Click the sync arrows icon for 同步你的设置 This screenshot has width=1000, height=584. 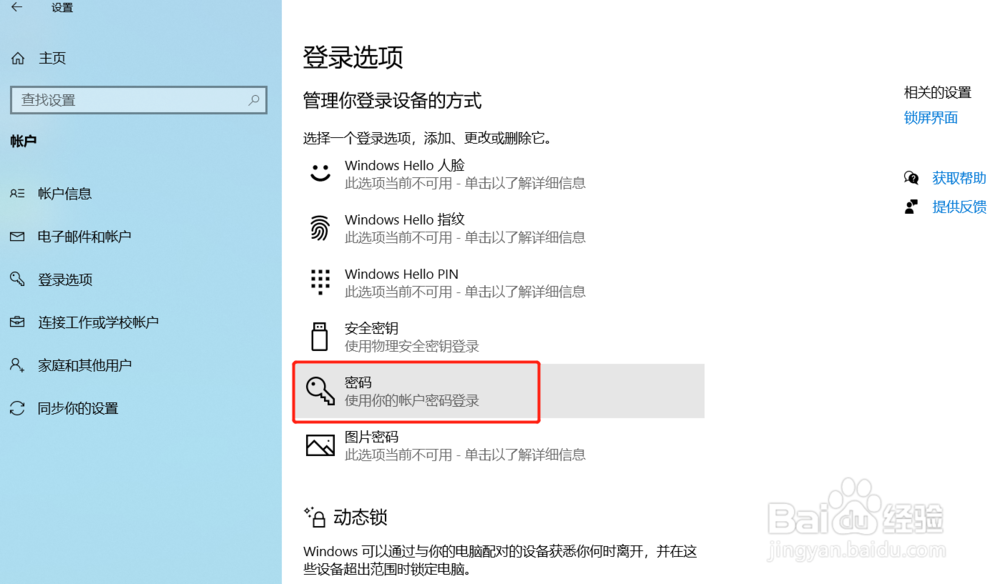click(17, 408)
